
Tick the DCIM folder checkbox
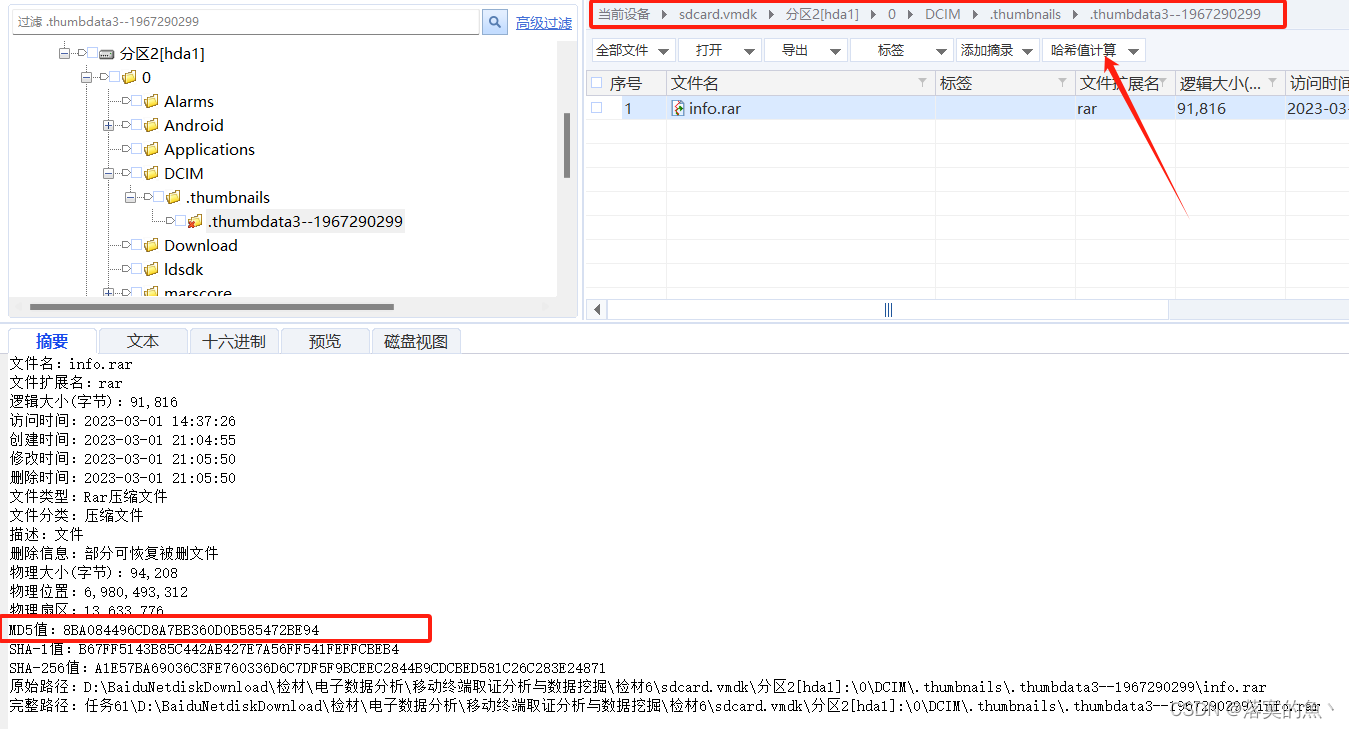coord(136,173)
